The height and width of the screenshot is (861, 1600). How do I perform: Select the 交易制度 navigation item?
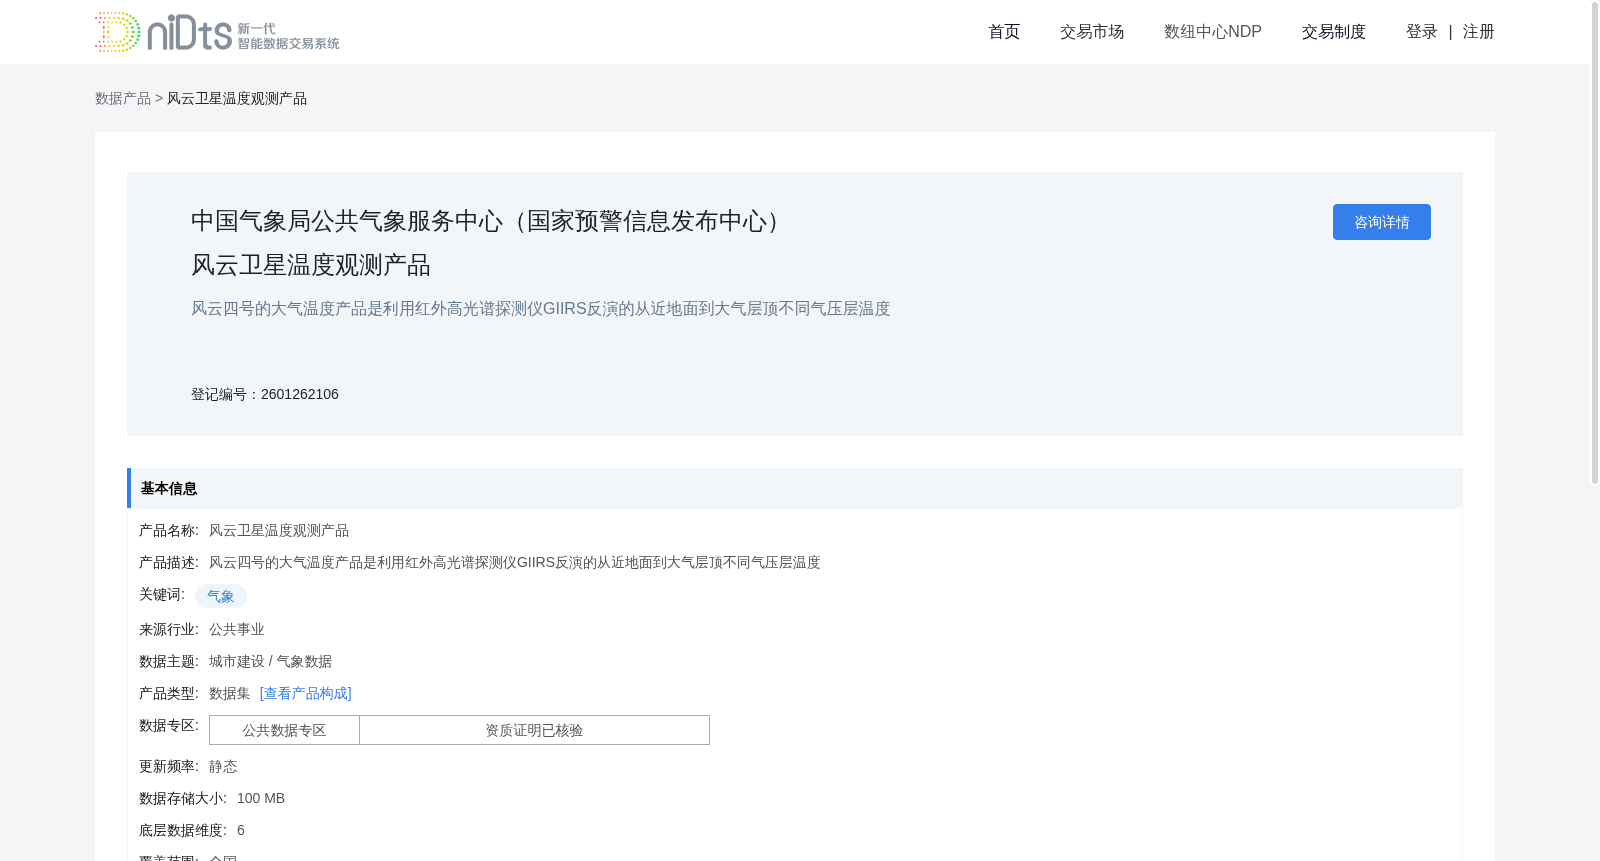point(1334,32)
